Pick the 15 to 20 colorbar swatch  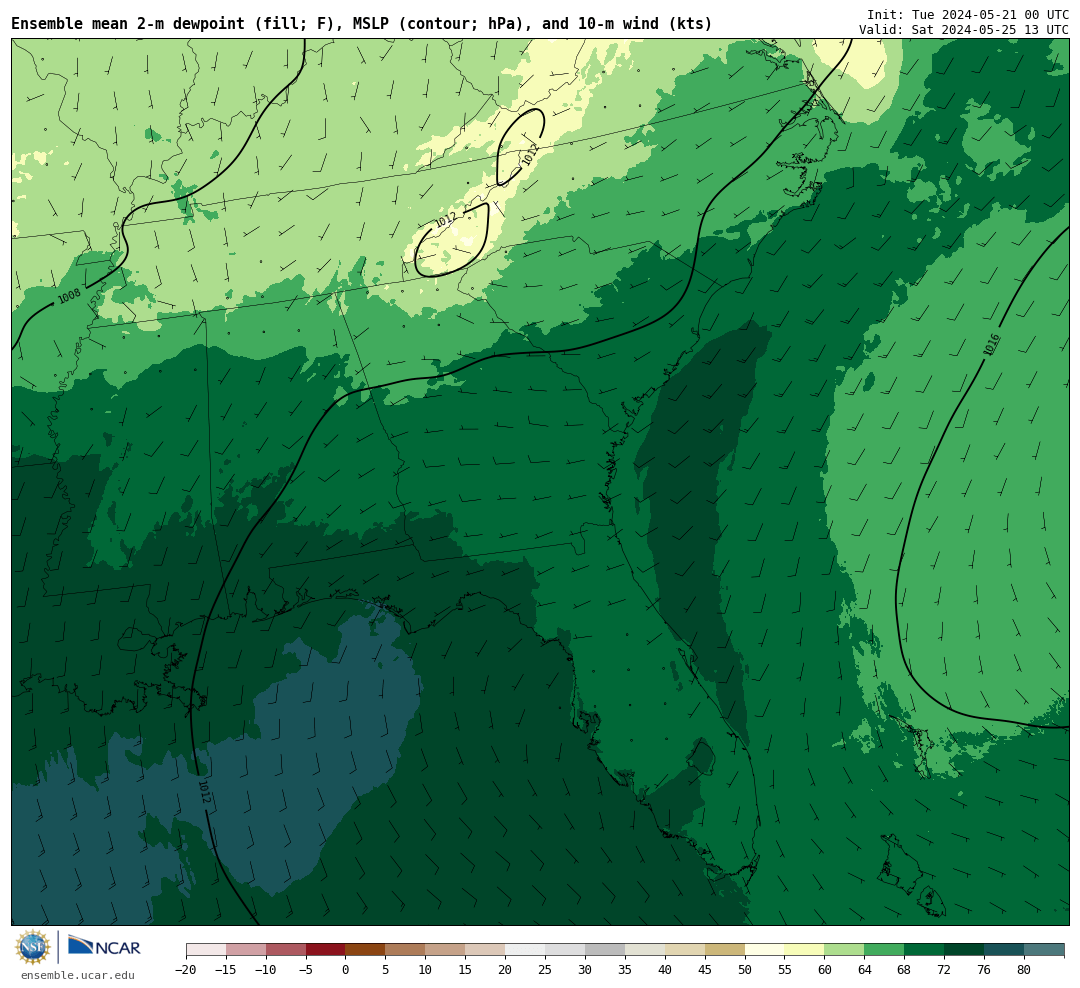pos(486,950)
